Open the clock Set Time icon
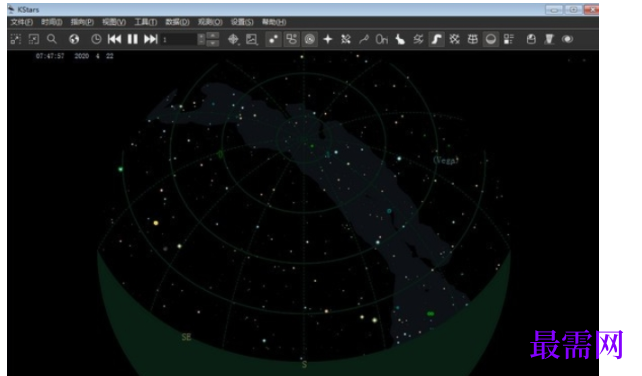 point(96,39)
